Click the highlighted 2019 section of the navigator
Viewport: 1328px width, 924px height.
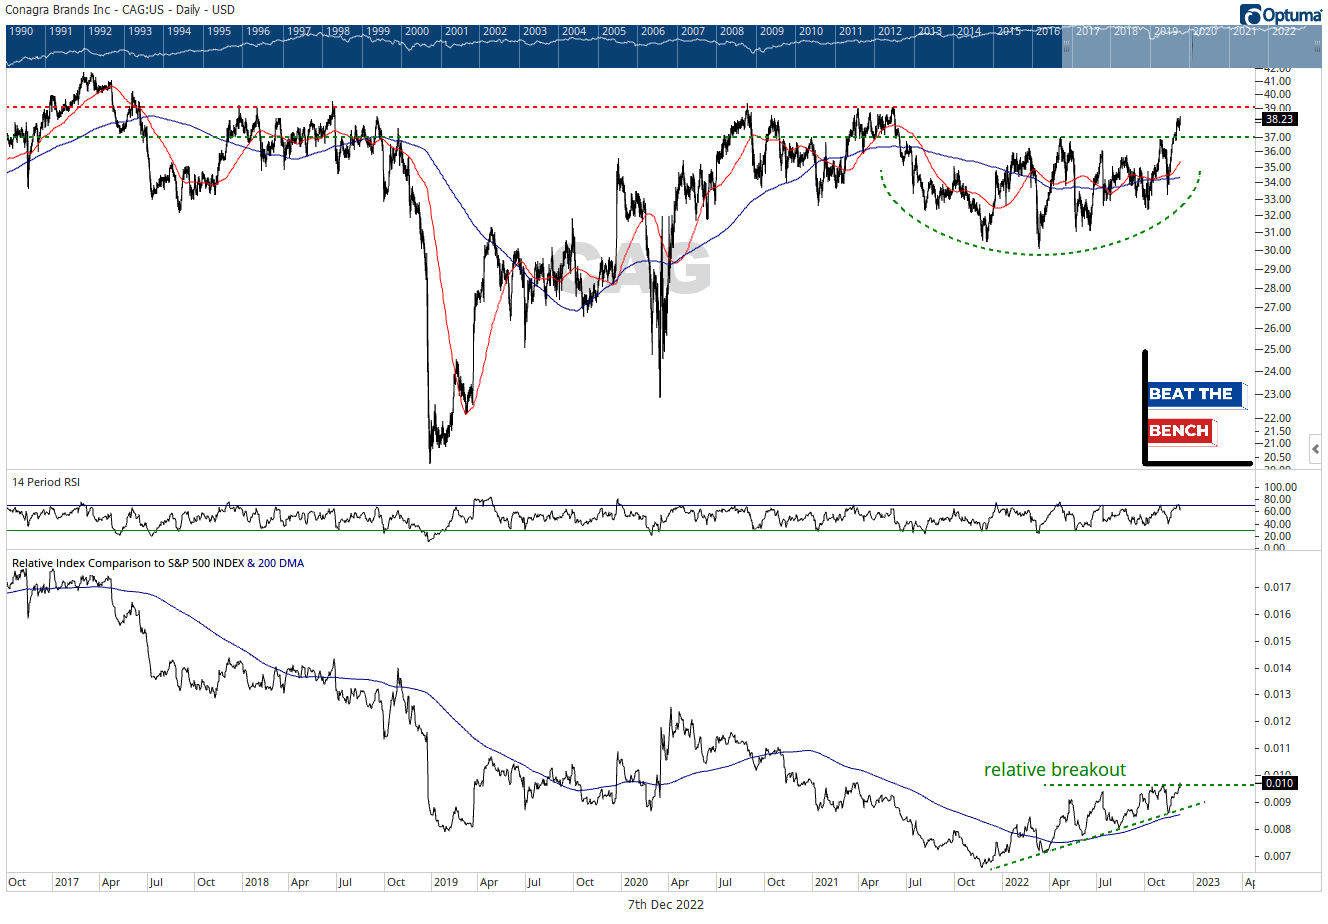tap(1166, 32)
